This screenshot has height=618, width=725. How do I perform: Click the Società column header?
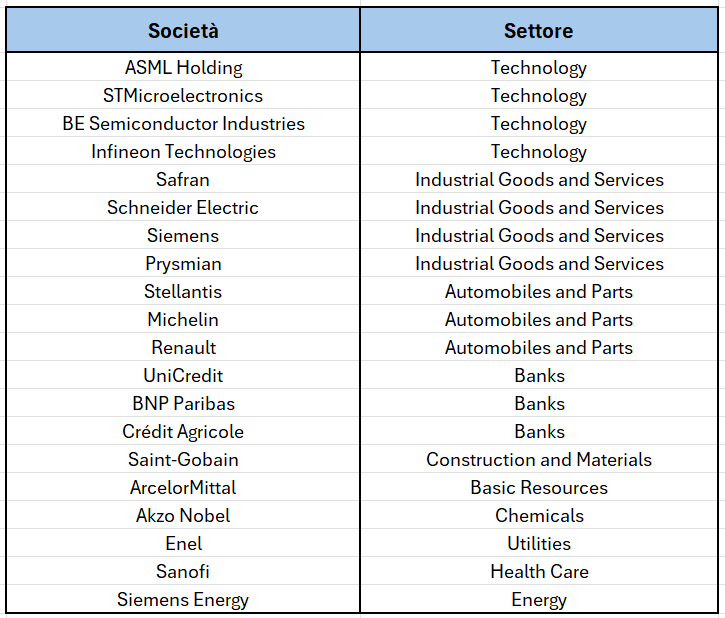pos(183,31)
